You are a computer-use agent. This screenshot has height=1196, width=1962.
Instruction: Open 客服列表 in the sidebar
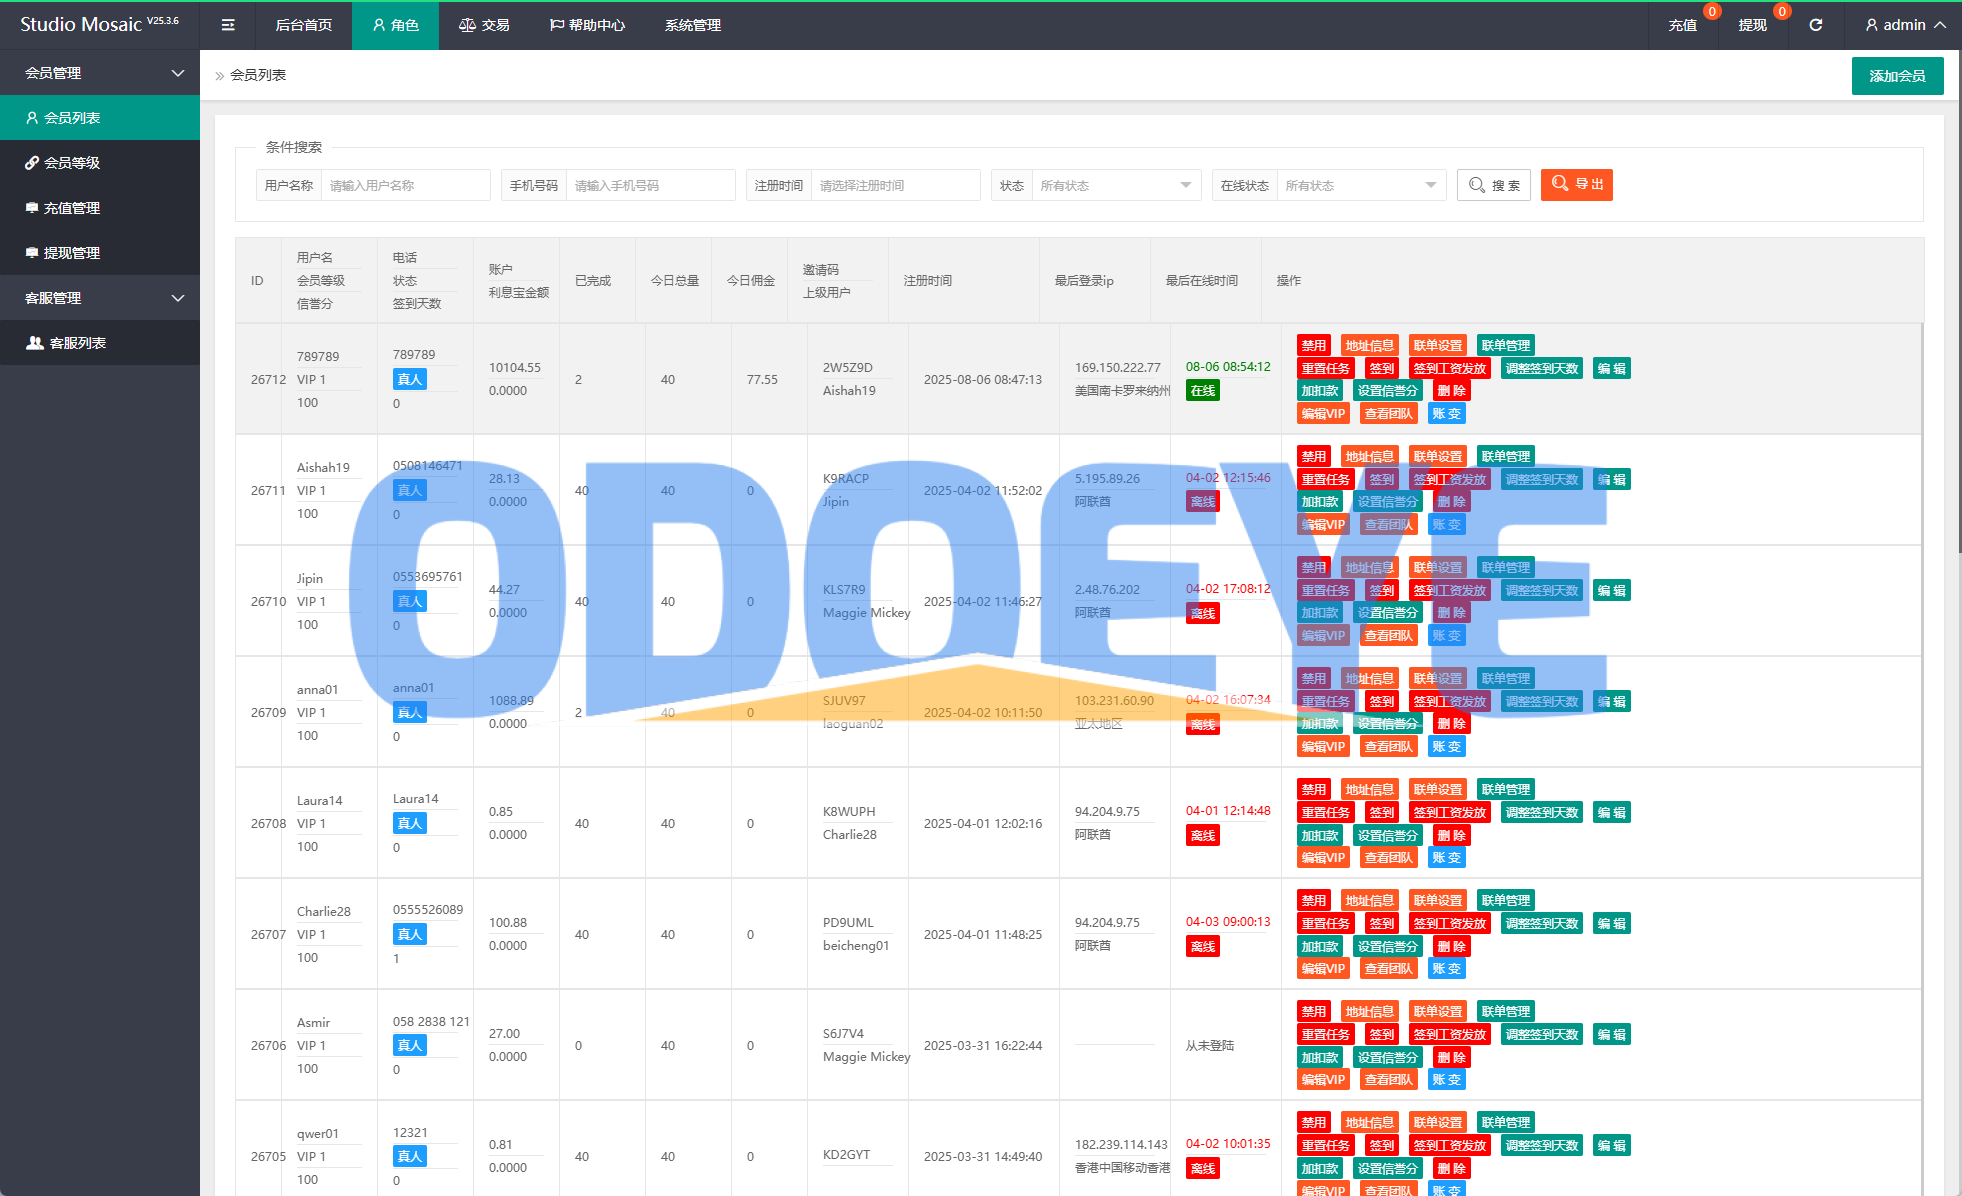pyautogui.click(x=78, y=343)
